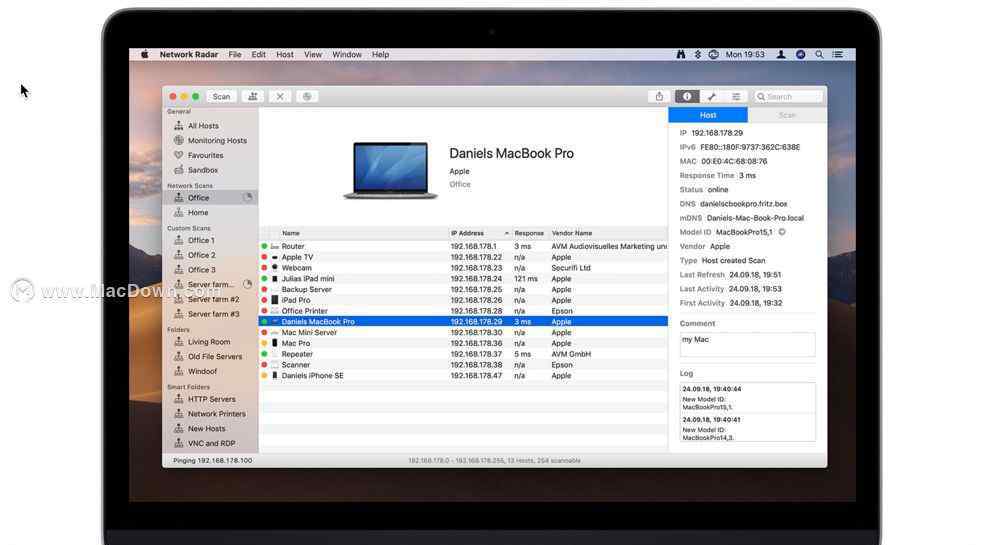This screenshot has height=545, width=986.
Task: Open the Help menu
Action: click(380, 55)
